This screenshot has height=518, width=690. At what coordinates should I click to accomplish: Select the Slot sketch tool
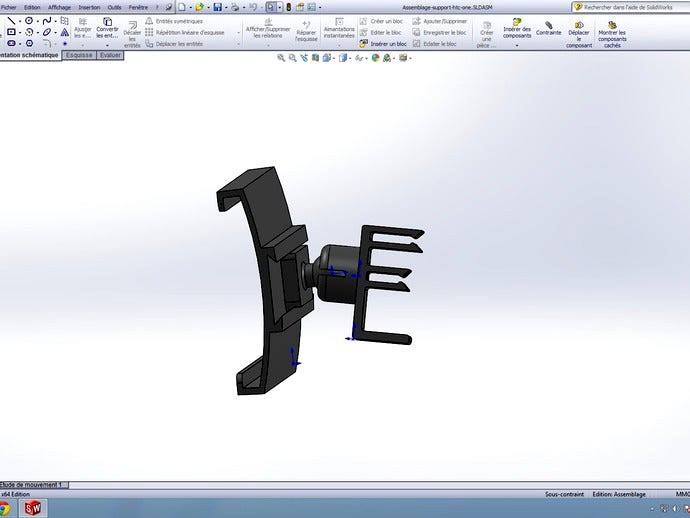[11, 43]
